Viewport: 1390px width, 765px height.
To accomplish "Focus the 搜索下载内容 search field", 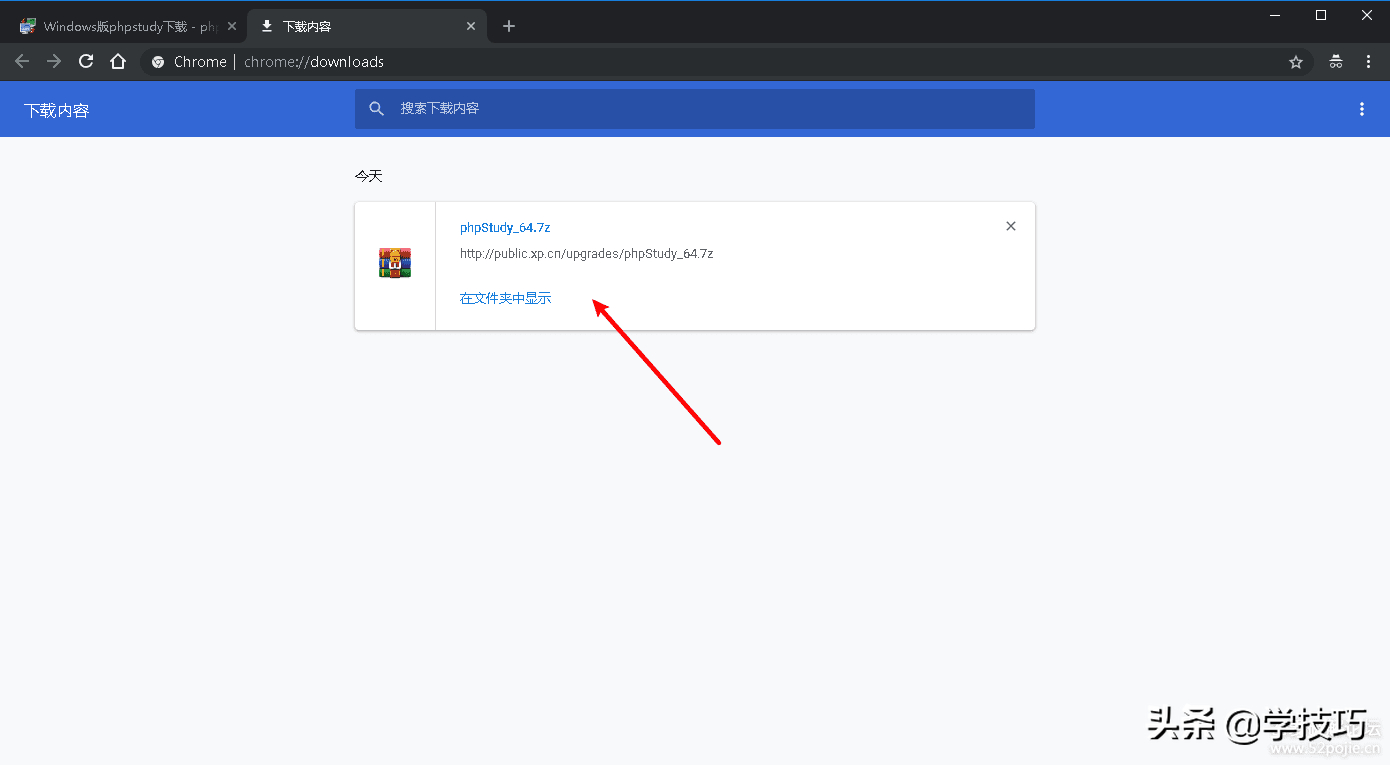I will 695,108.
